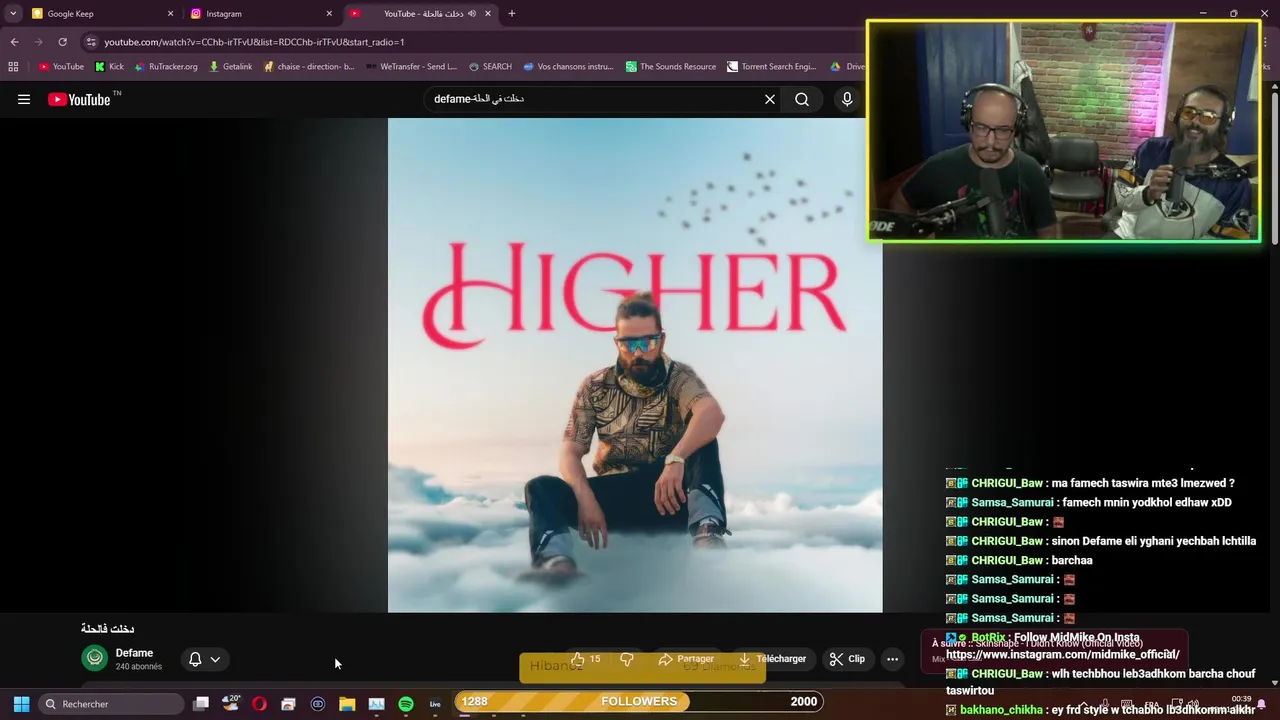
Task: Open Defame channel avatar
Action: [95, 658]
